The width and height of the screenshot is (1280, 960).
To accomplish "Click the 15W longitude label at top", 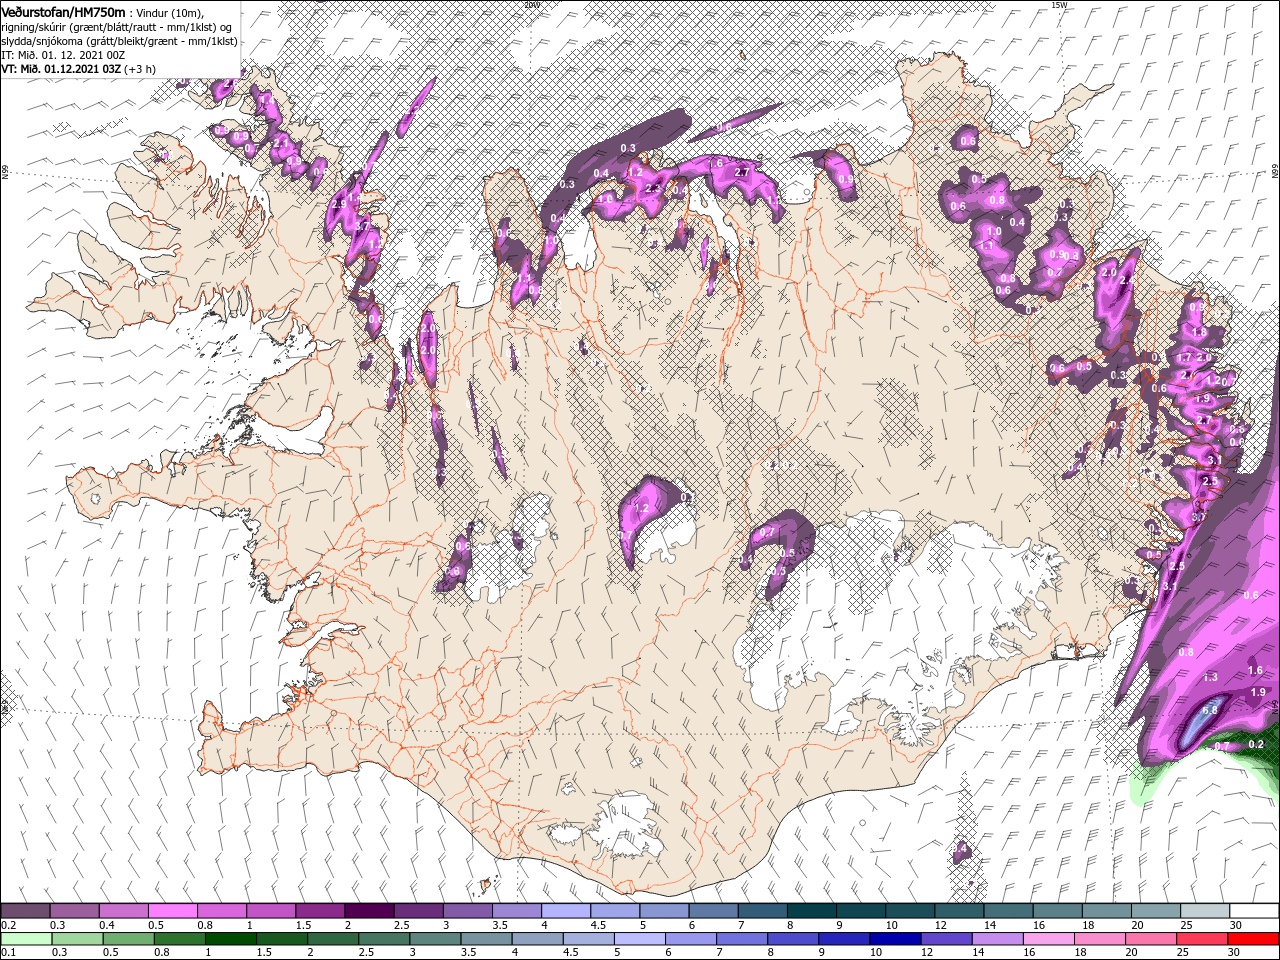I will [1059, 5].
